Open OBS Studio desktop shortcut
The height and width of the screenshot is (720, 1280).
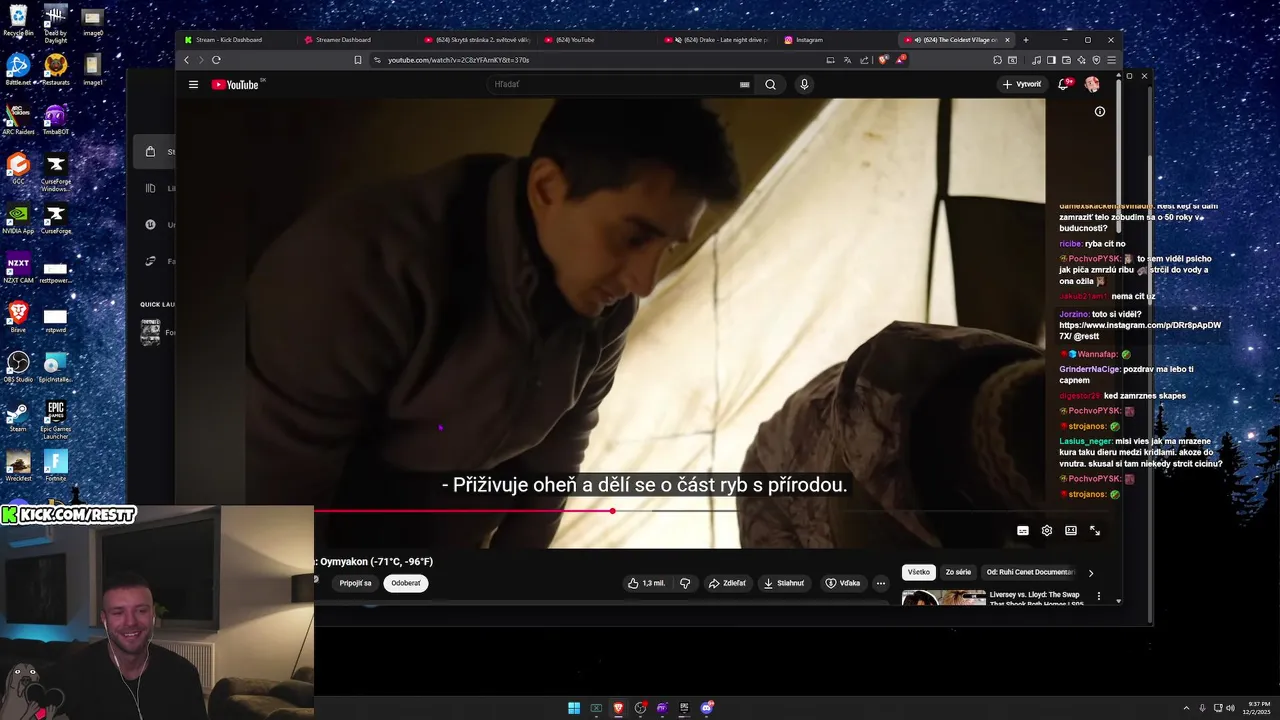[x=18, y=366]
